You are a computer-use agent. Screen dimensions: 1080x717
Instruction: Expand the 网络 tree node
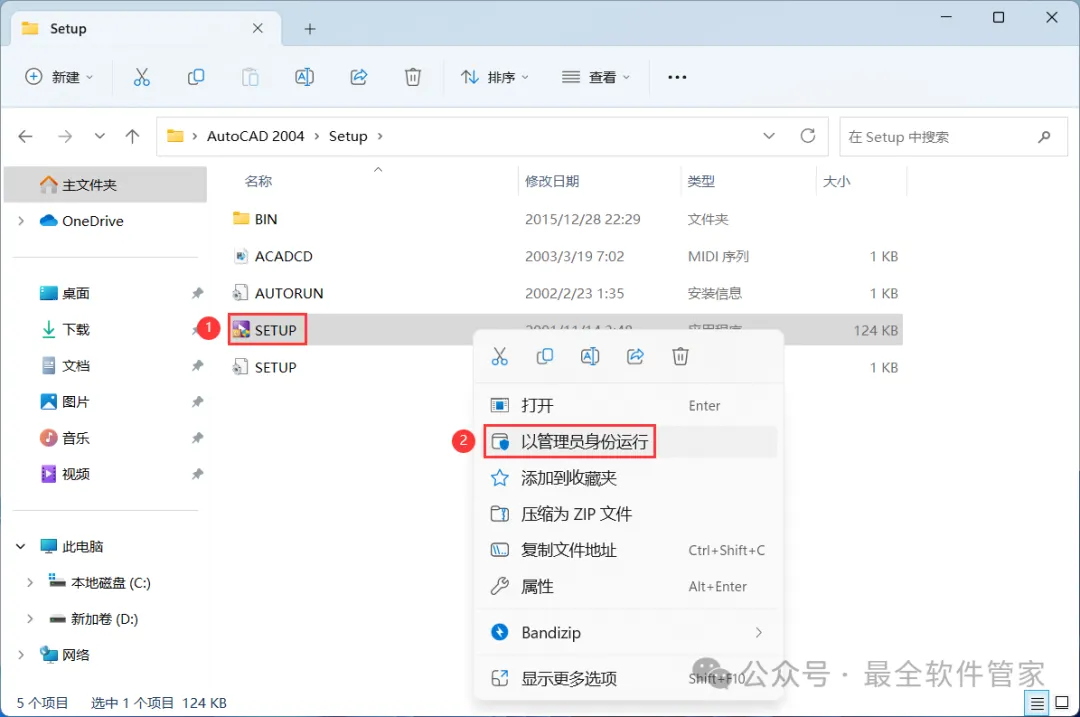[21, 655]
